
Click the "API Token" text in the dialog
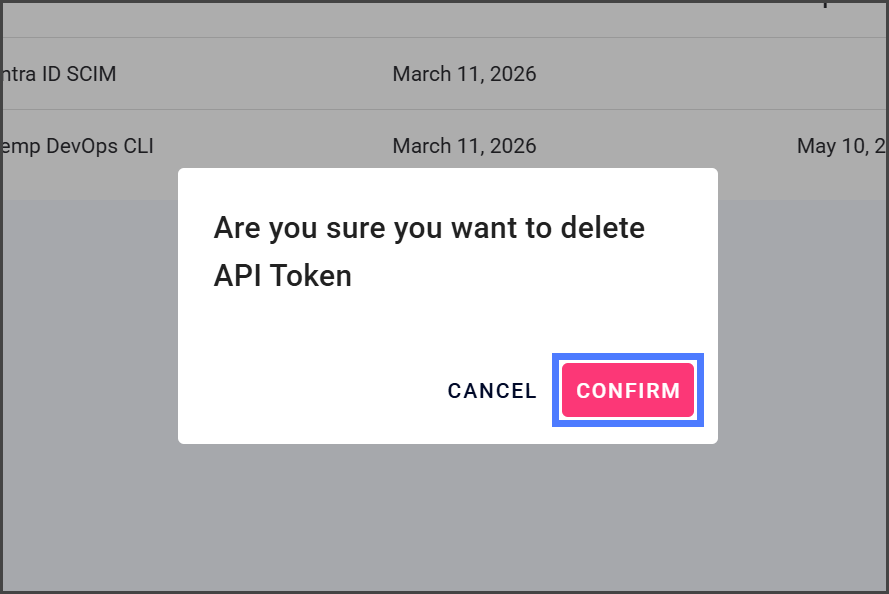point(283,276)
